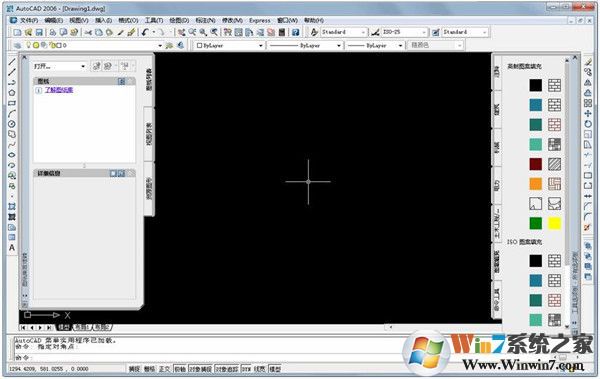This screenshot has width=600, height=379.
Task: Close the Tool Palettes window
Action: [x=575, y=58]
